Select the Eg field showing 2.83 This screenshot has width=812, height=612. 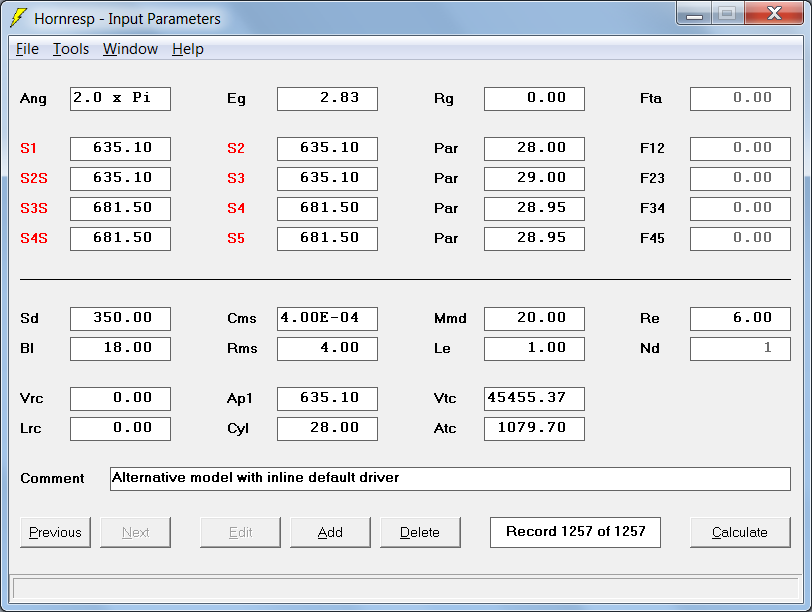pos(327,98)
